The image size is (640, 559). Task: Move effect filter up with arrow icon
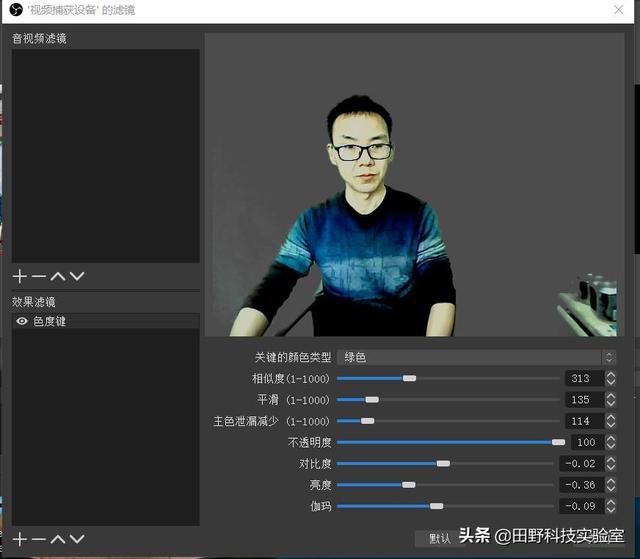point(58,539)
